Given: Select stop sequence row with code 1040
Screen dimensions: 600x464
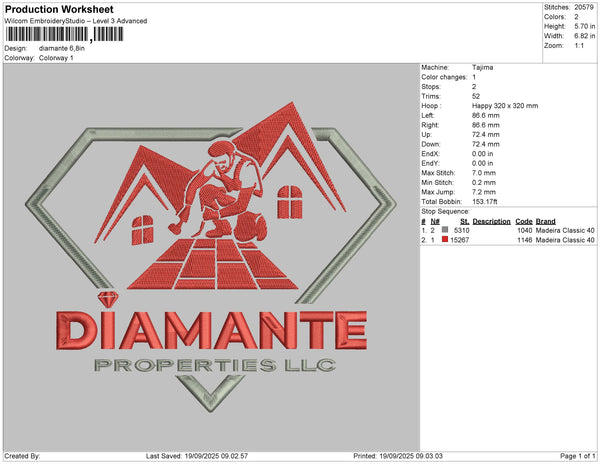Looking at the screenshot, I should click(x=508, y=230).
